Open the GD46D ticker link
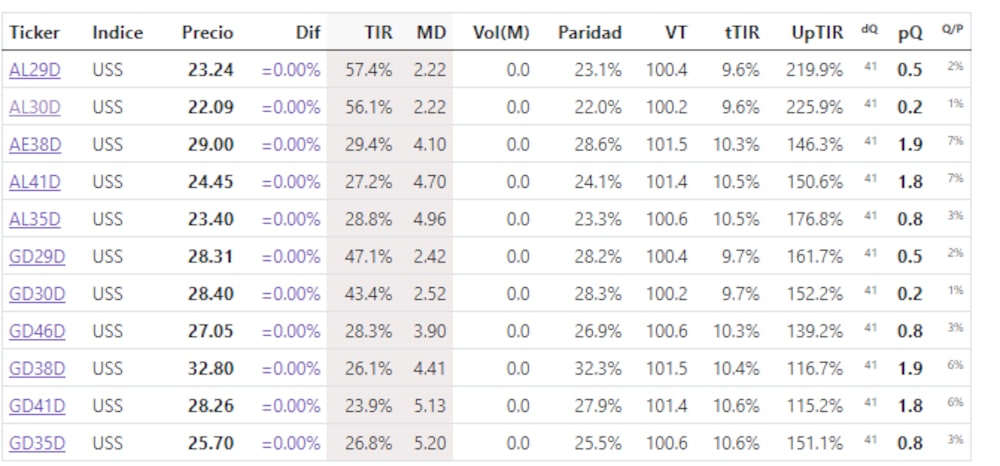Image resolution: width=1000 pixels, height=466 pixels. tap(37, 331)
